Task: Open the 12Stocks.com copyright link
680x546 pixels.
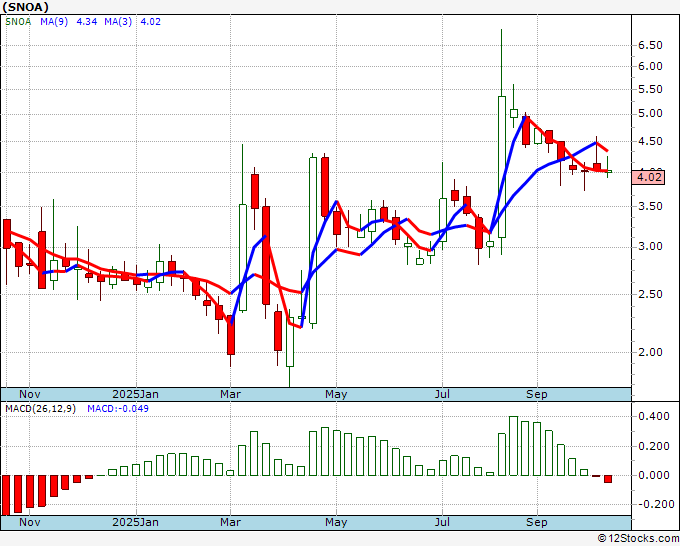Action: coord(638,539)
